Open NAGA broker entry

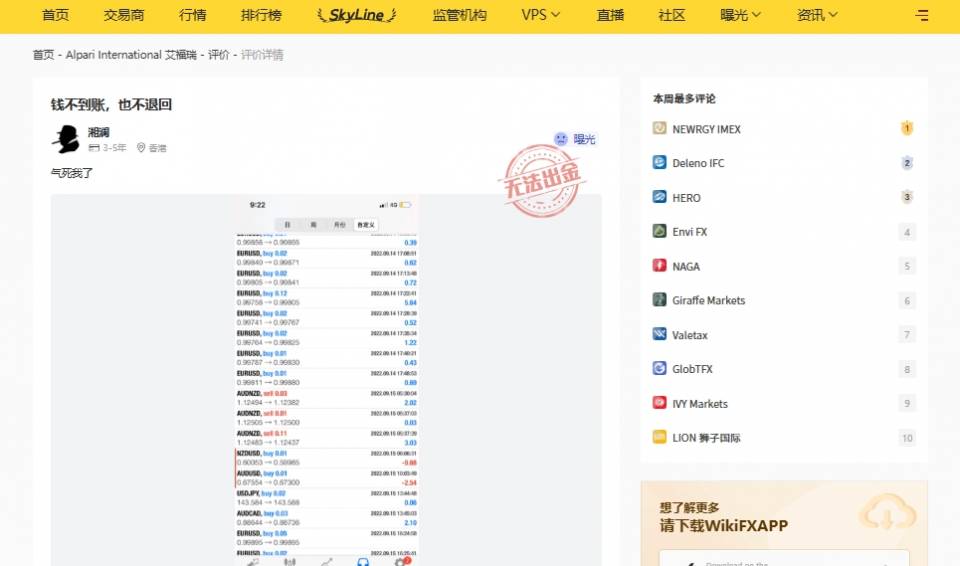click(x=686, y=266)
